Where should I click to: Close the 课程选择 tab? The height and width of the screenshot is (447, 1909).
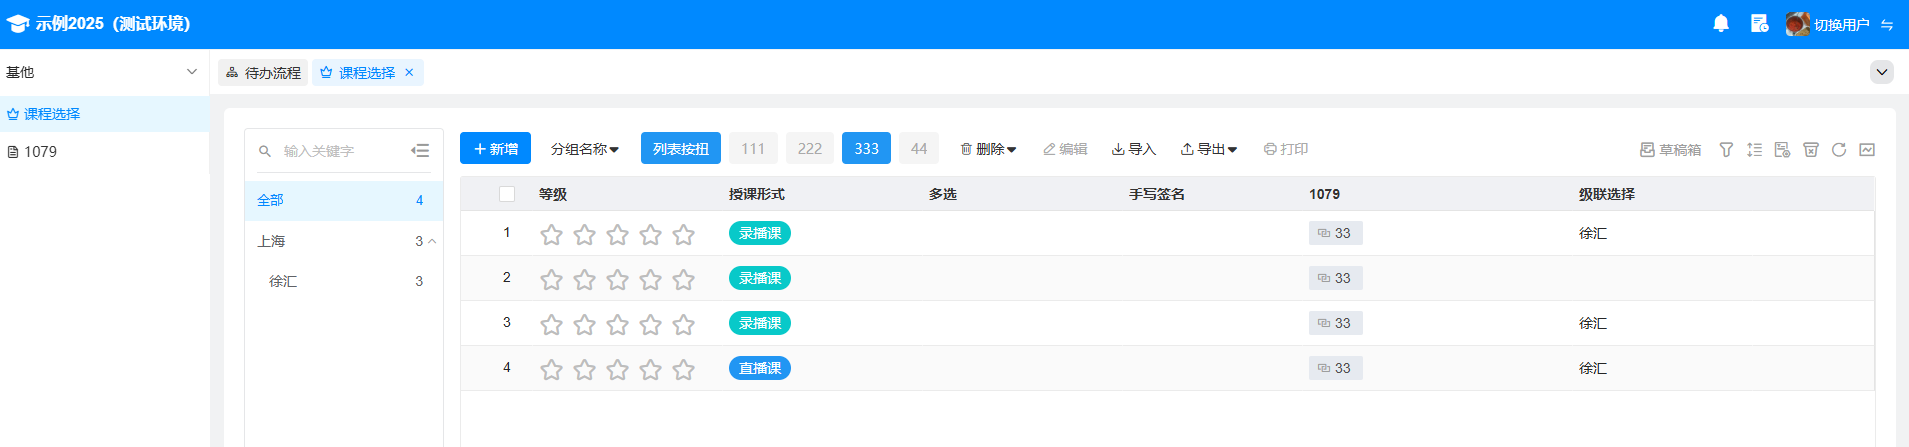(x=409, y=72)
